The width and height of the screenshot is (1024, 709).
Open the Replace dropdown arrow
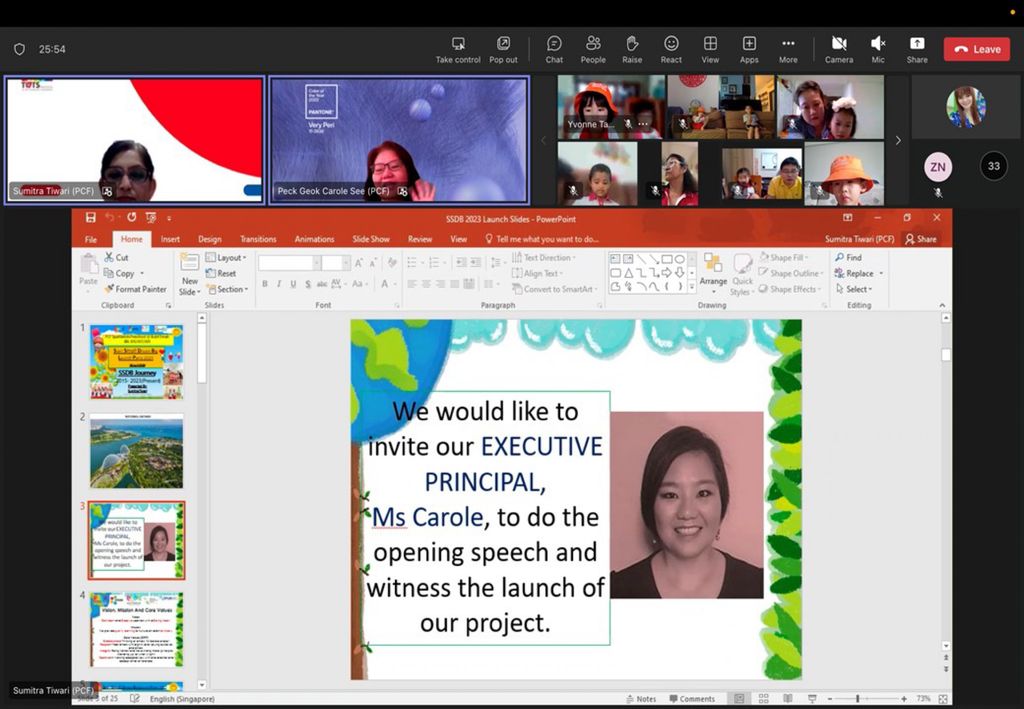click(x=881, y=274)
